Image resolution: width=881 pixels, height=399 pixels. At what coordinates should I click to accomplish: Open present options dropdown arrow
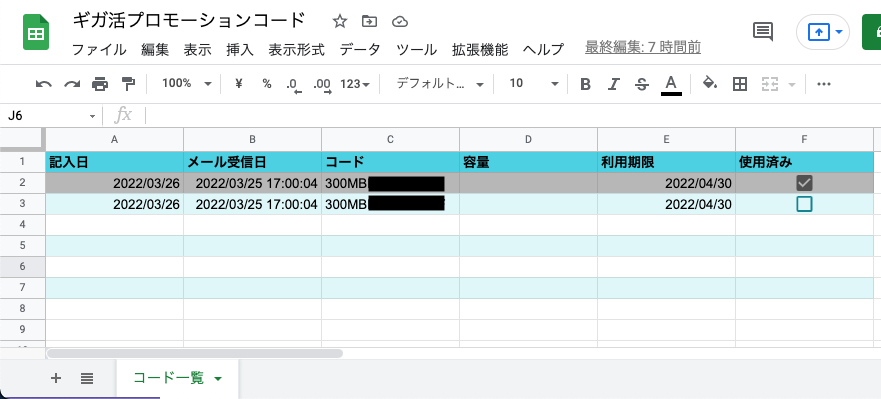coord(839,32)
